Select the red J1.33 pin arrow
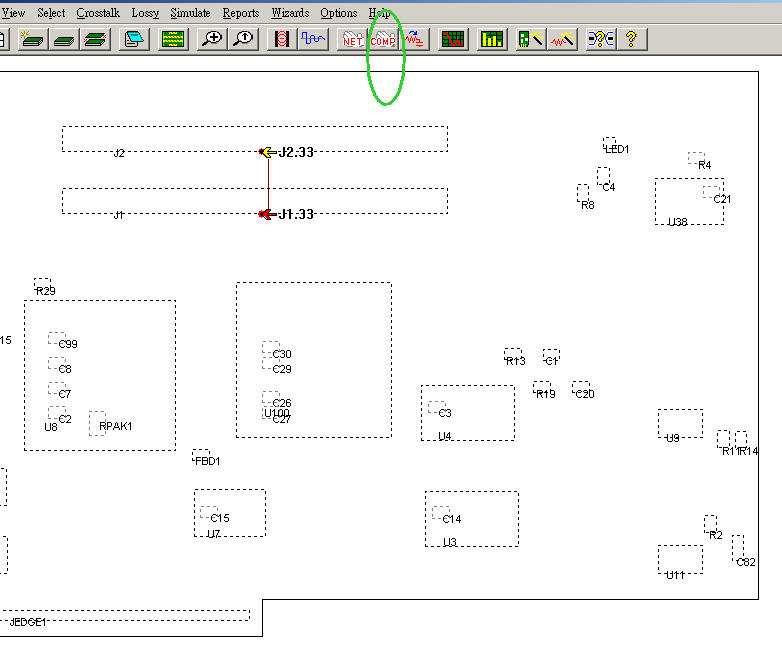 268,214
